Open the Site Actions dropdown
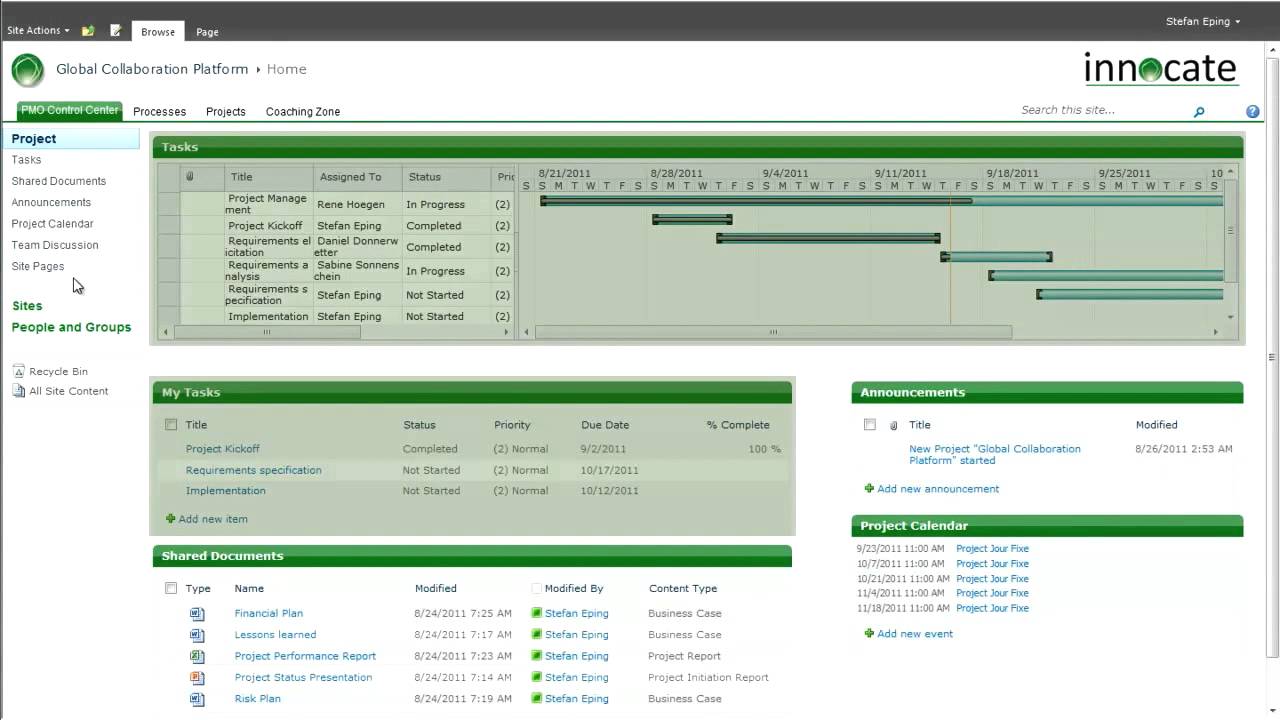1280x720 pixels. 38,31
